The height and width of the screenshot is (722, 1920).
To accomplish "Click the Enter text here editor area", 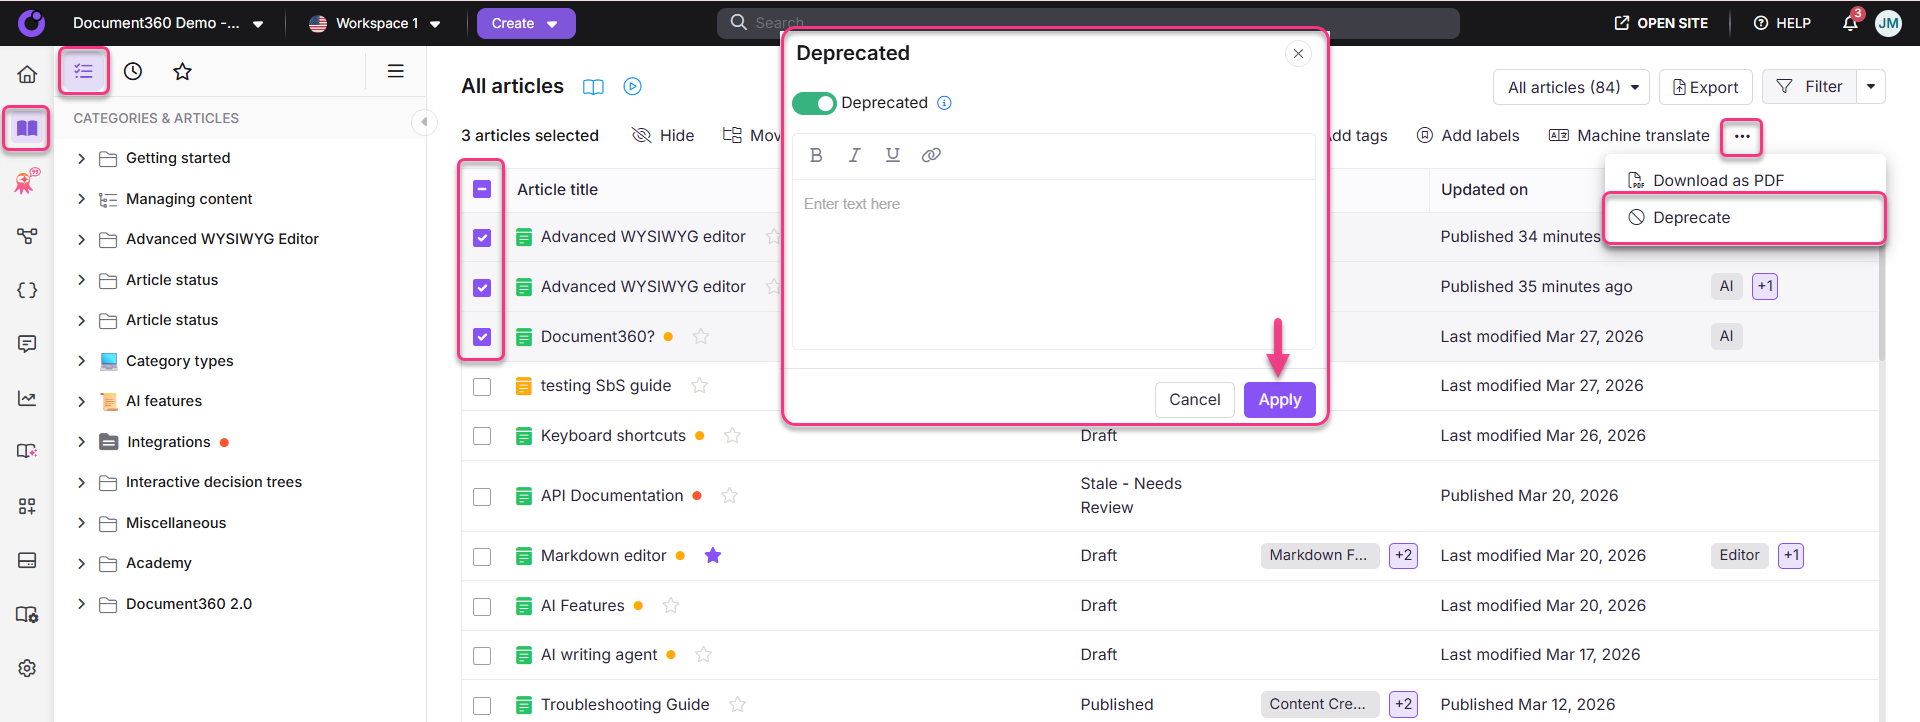I will point(1054,264).
